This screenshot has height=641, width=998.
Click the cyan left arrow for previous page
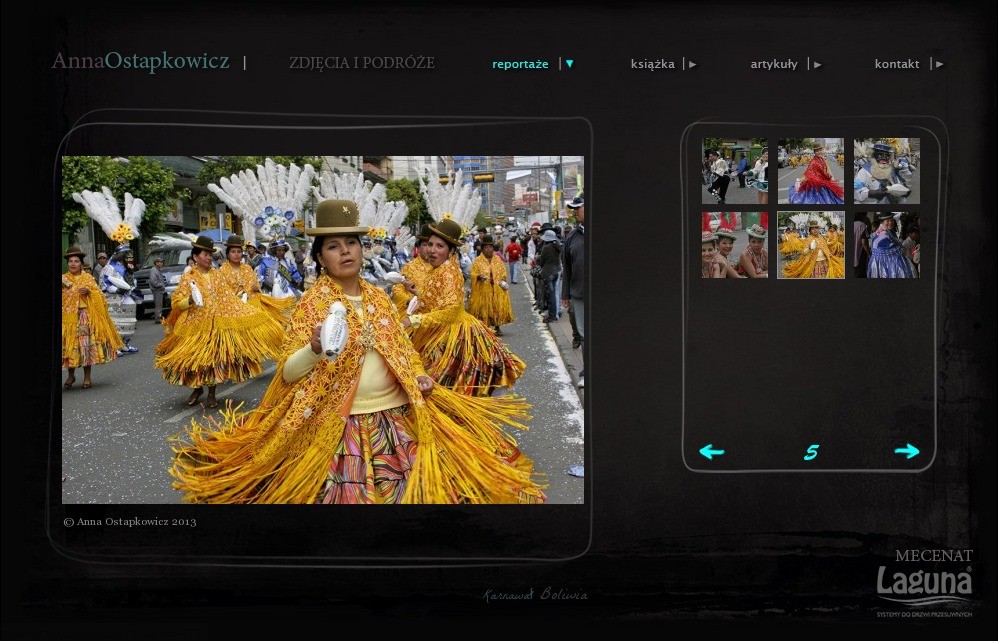pyautogui.click(x=711, y=452)
